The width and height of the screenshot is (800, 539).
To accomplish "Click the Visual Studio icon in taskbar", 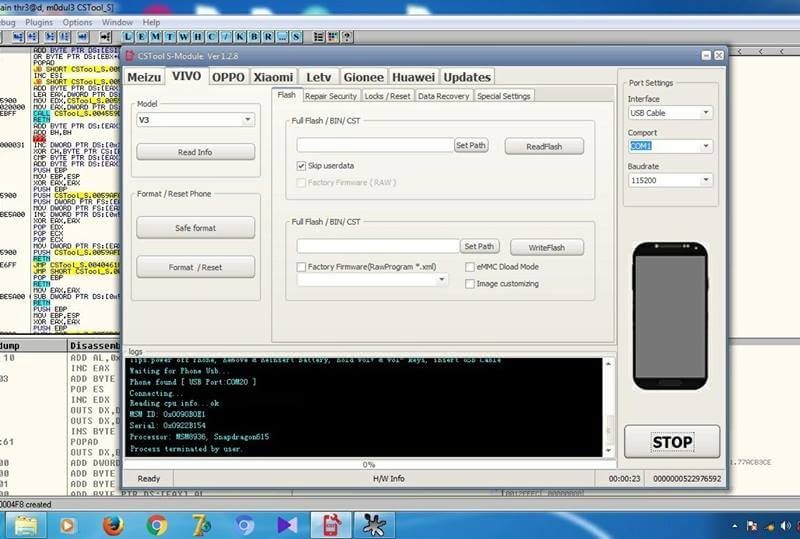I will click(x=287, y=525).
